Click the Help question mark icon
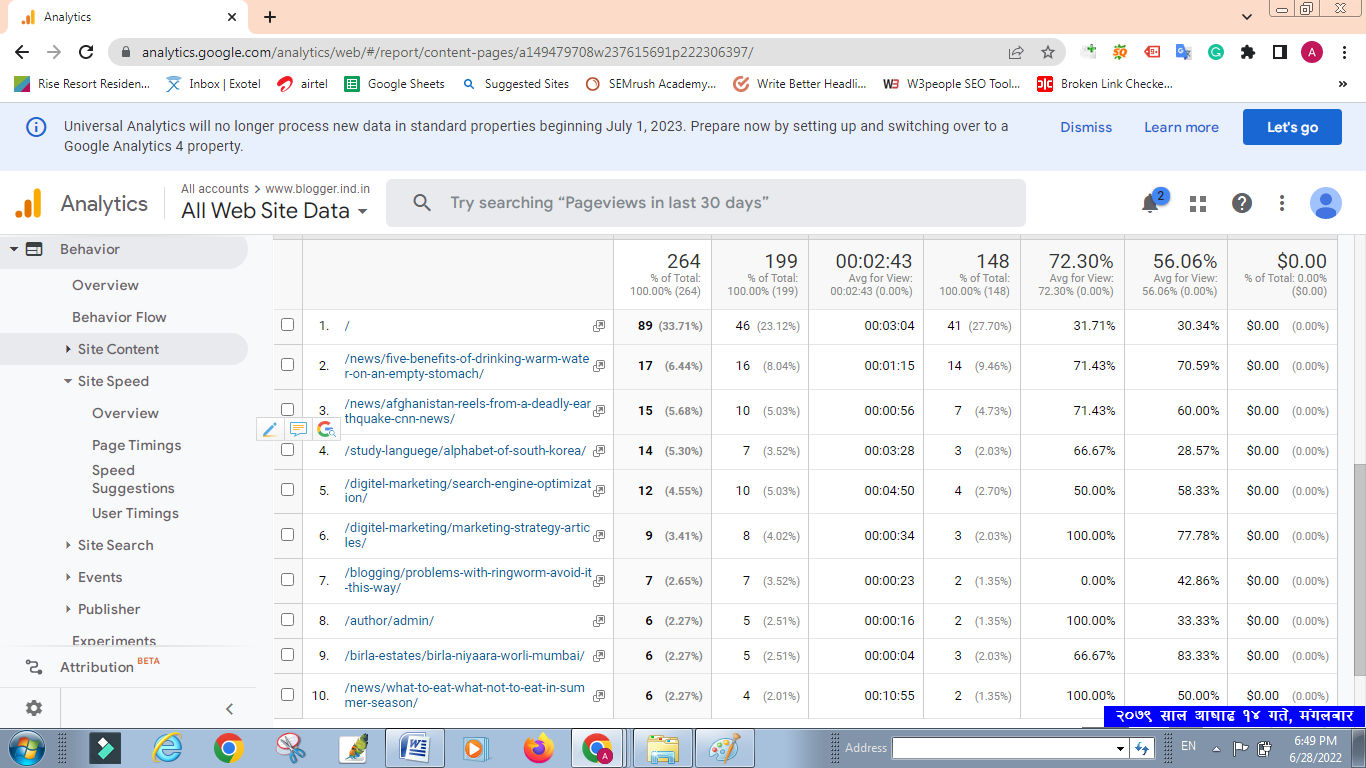 pyautogui.click(x=1242, y=203)
